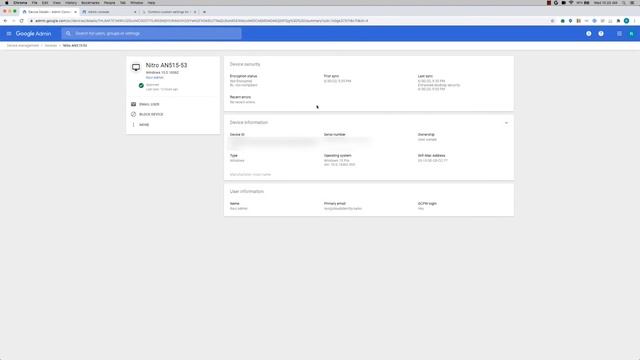The width and height of the screenshot is (640, 360).
Task: Click the monitor device icon beside Nitro AN515-53
Action: click(x=136, y=67)
